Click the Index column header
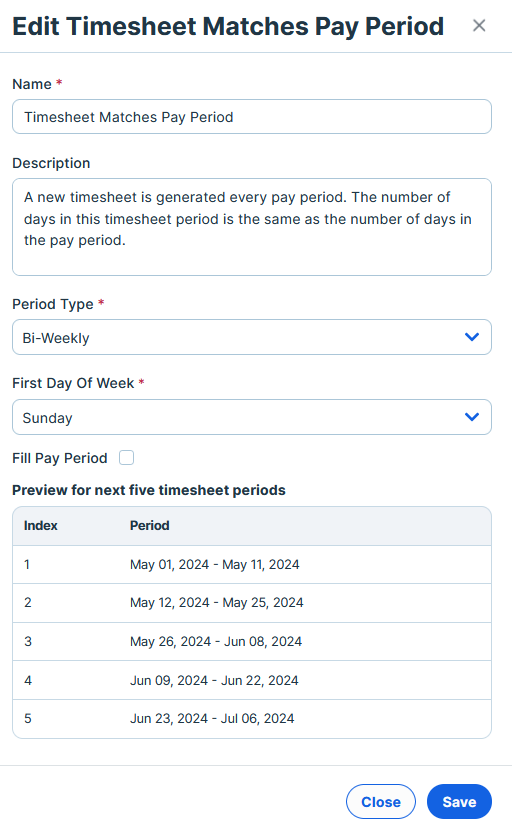The width and height of the screenshot is (512, 825). click(41, 526)
